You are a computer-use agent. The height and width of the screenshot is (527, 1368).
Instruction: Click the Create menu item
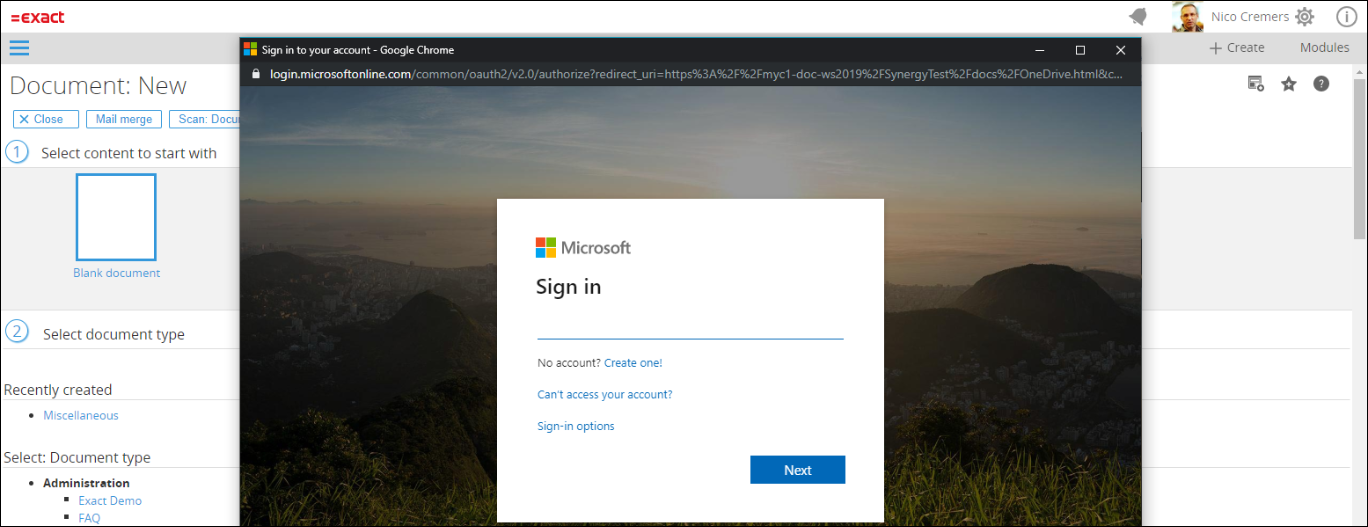(x=1237, y=48)
